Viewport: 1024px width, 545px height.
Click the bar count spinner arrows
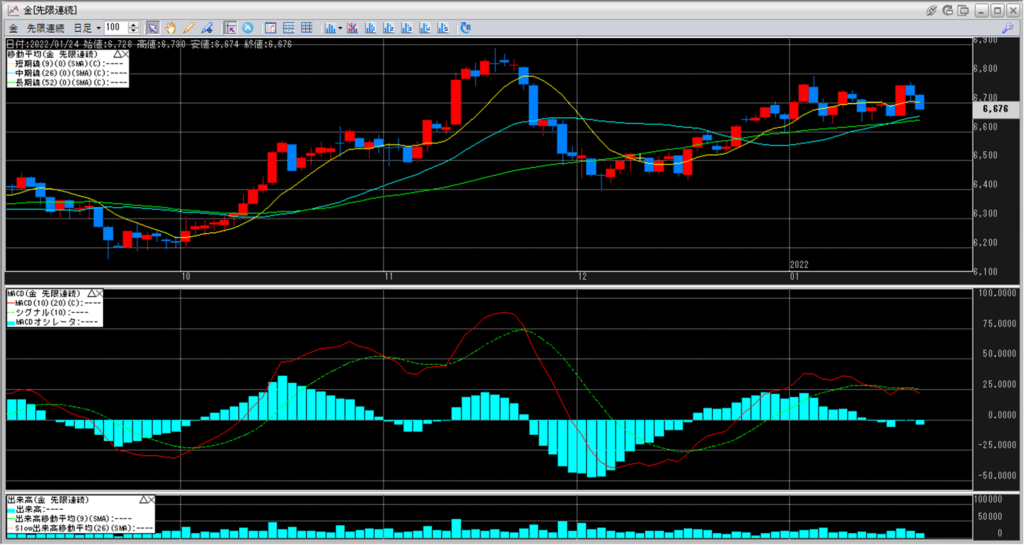[134, 27]
